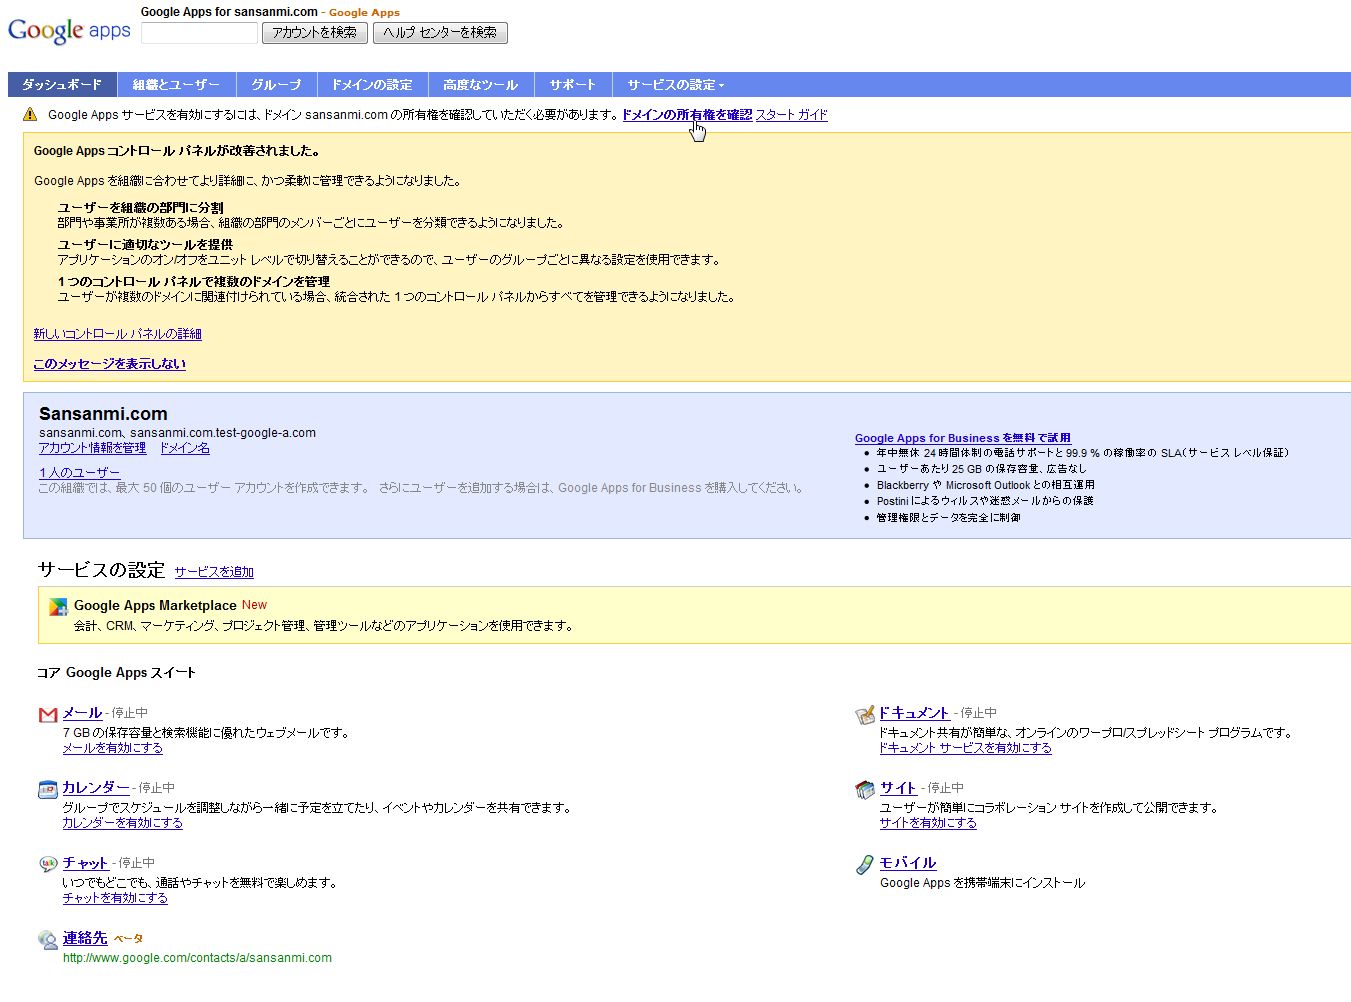1351x1002 pixels.
Task: Open the サポート tab
Action: (x=572, y=84)
